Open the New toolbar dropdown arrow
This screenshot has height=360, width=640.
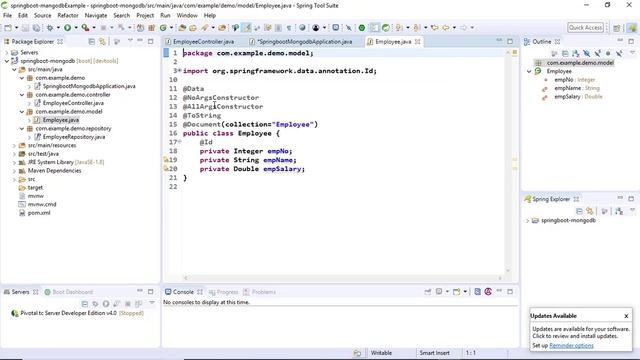pyautogui.click(x=16, y=28)
